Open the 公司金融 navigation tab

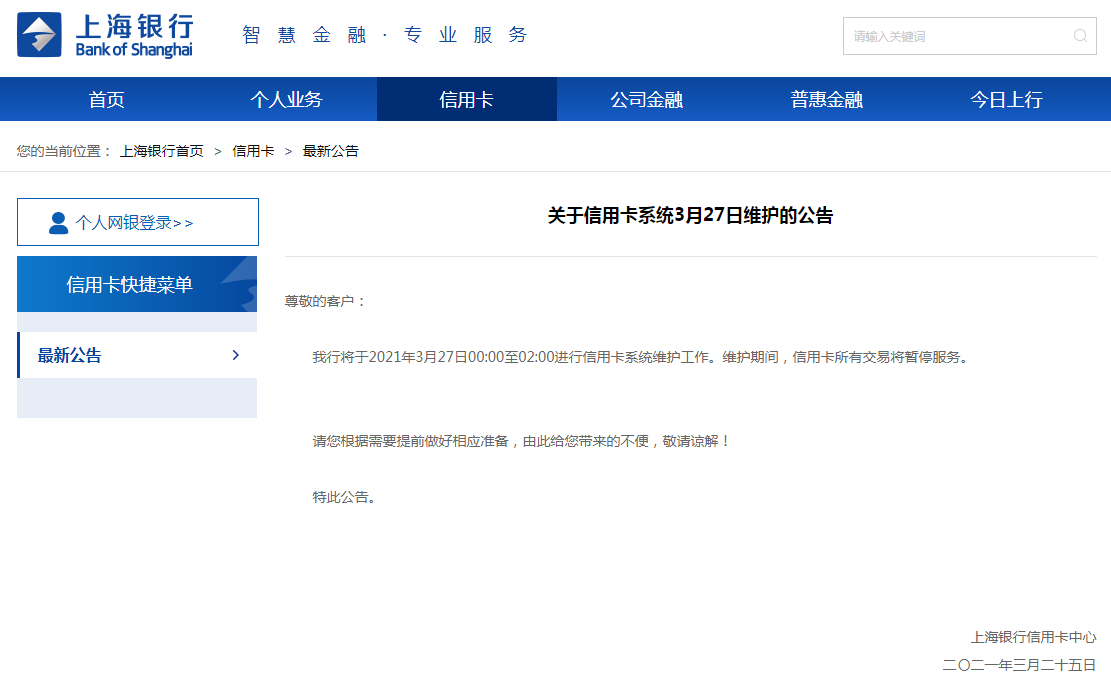coord(646,99)
